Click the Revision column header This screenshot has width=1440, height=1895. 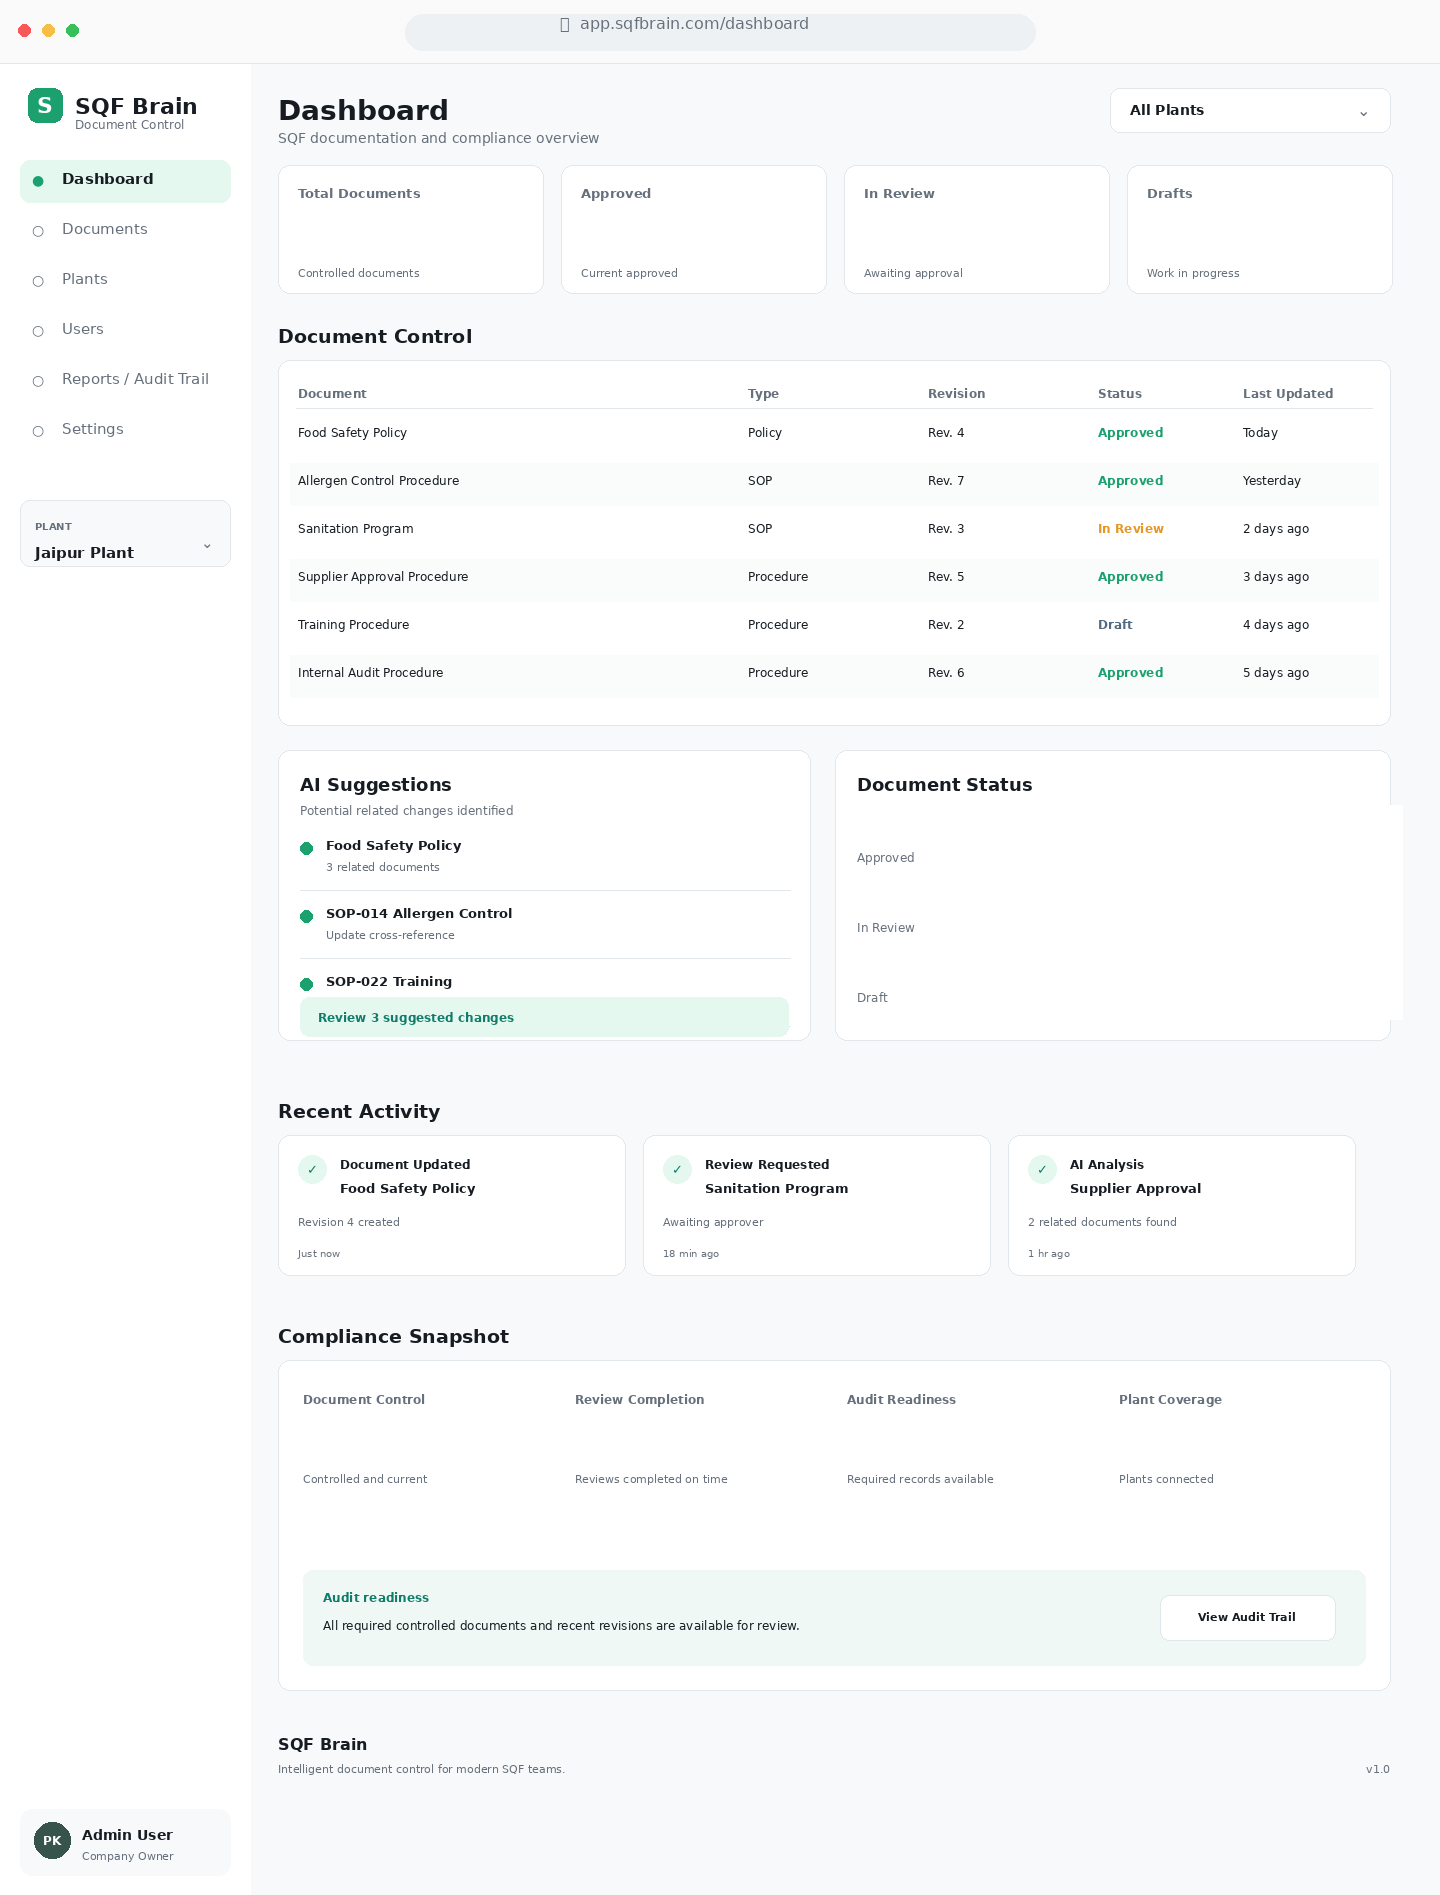[956, 394]
